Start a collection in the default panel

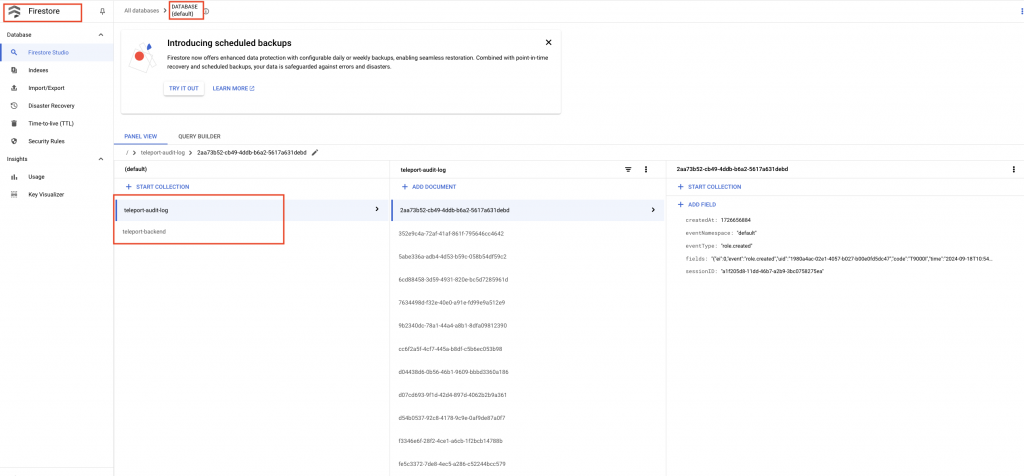157,187
